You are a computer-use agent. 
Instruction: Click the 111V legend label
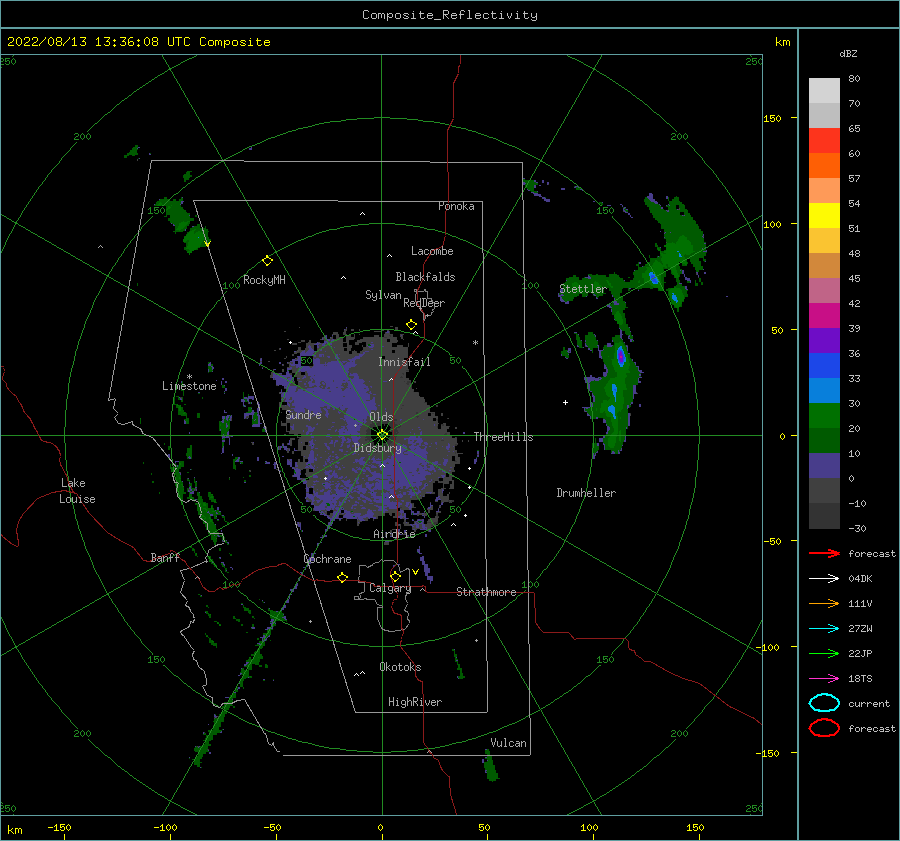pyautogui.click(x=860, y=603)
